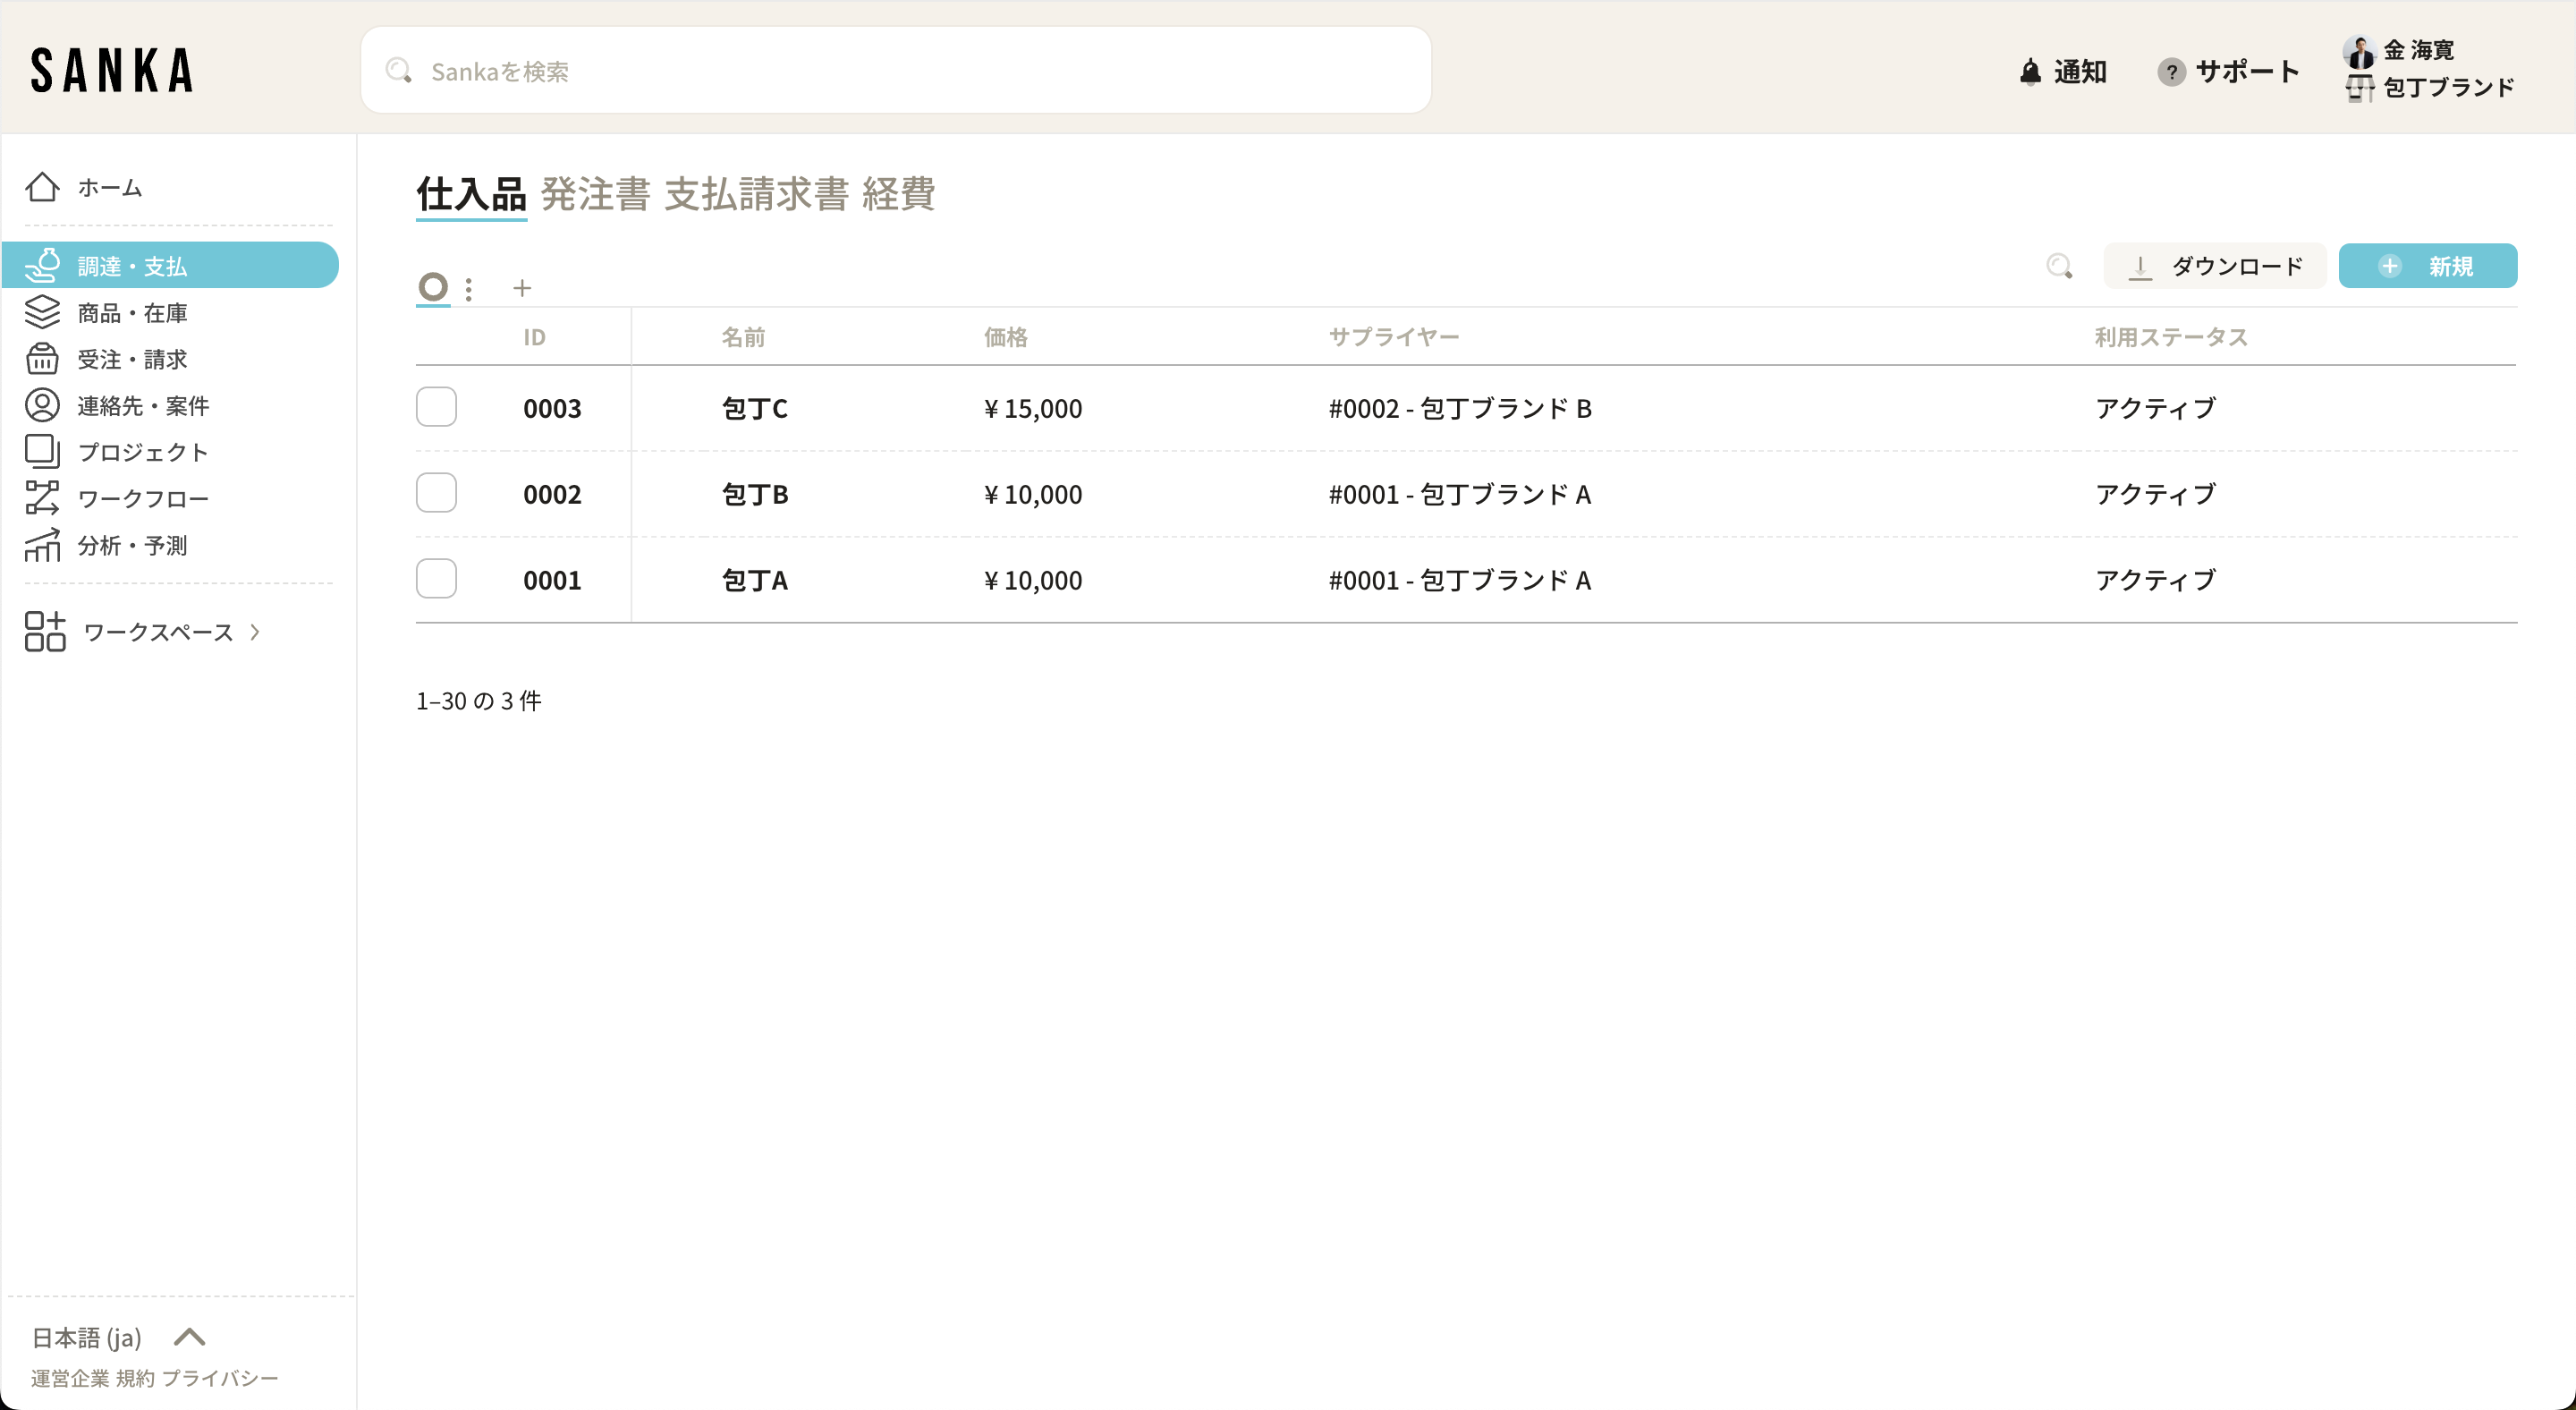Expand the ワークスペース chevron menu
Screen dimensions: 2576x1410
click(x=255, y=632)
